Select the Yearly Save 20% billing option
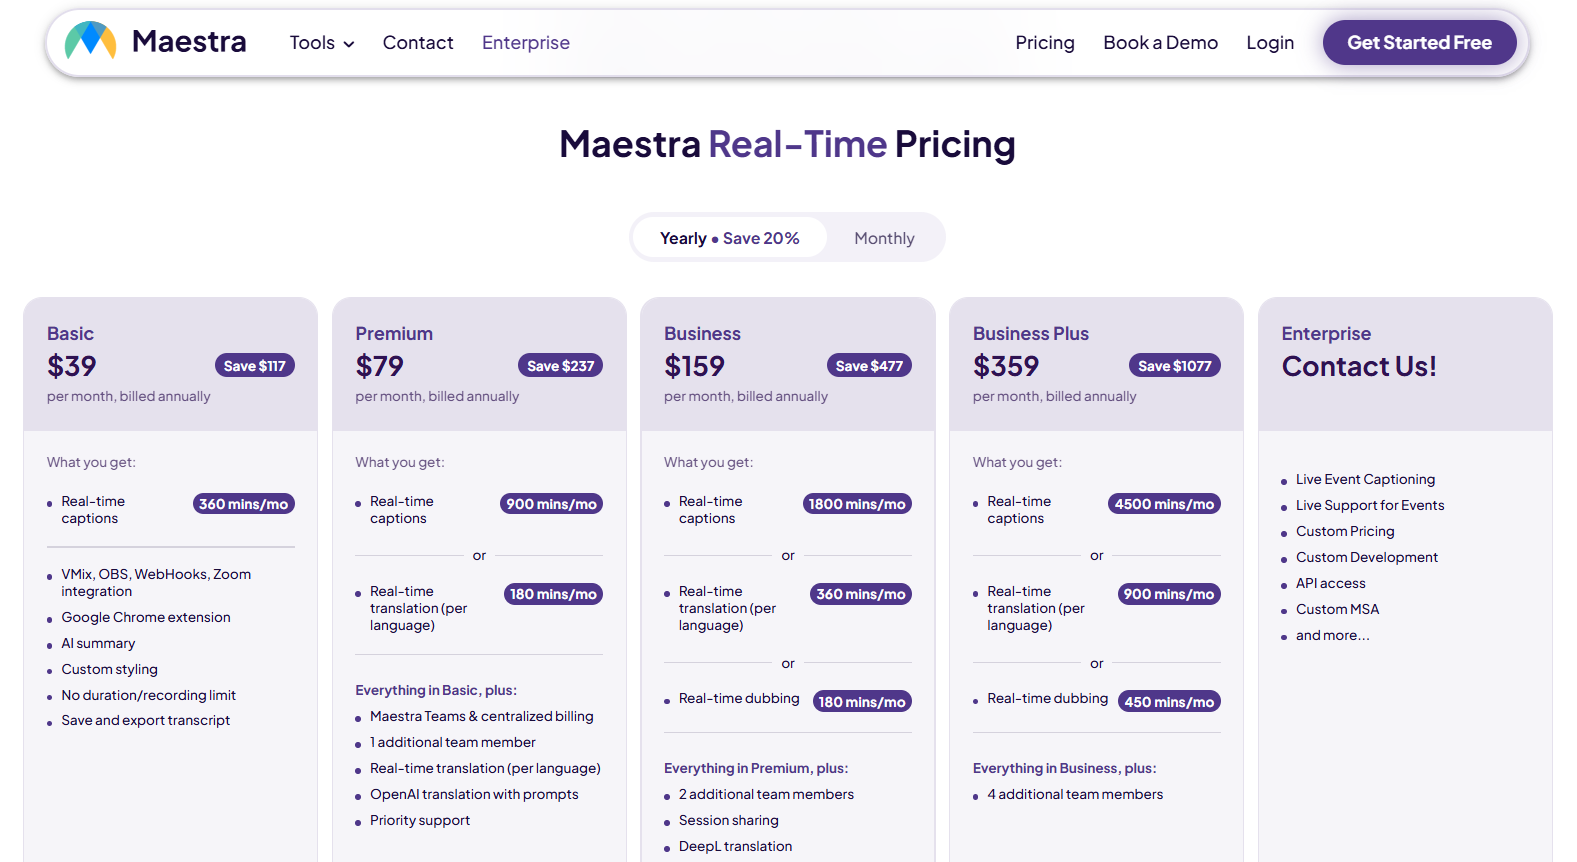This screenshot has height=862, width=1577. point(729,237)
